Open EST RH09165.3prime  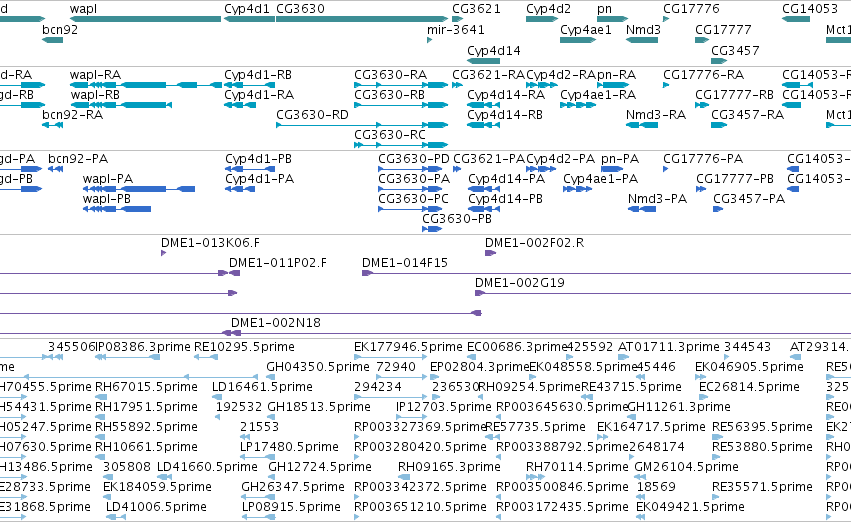[x=449, y=467]
